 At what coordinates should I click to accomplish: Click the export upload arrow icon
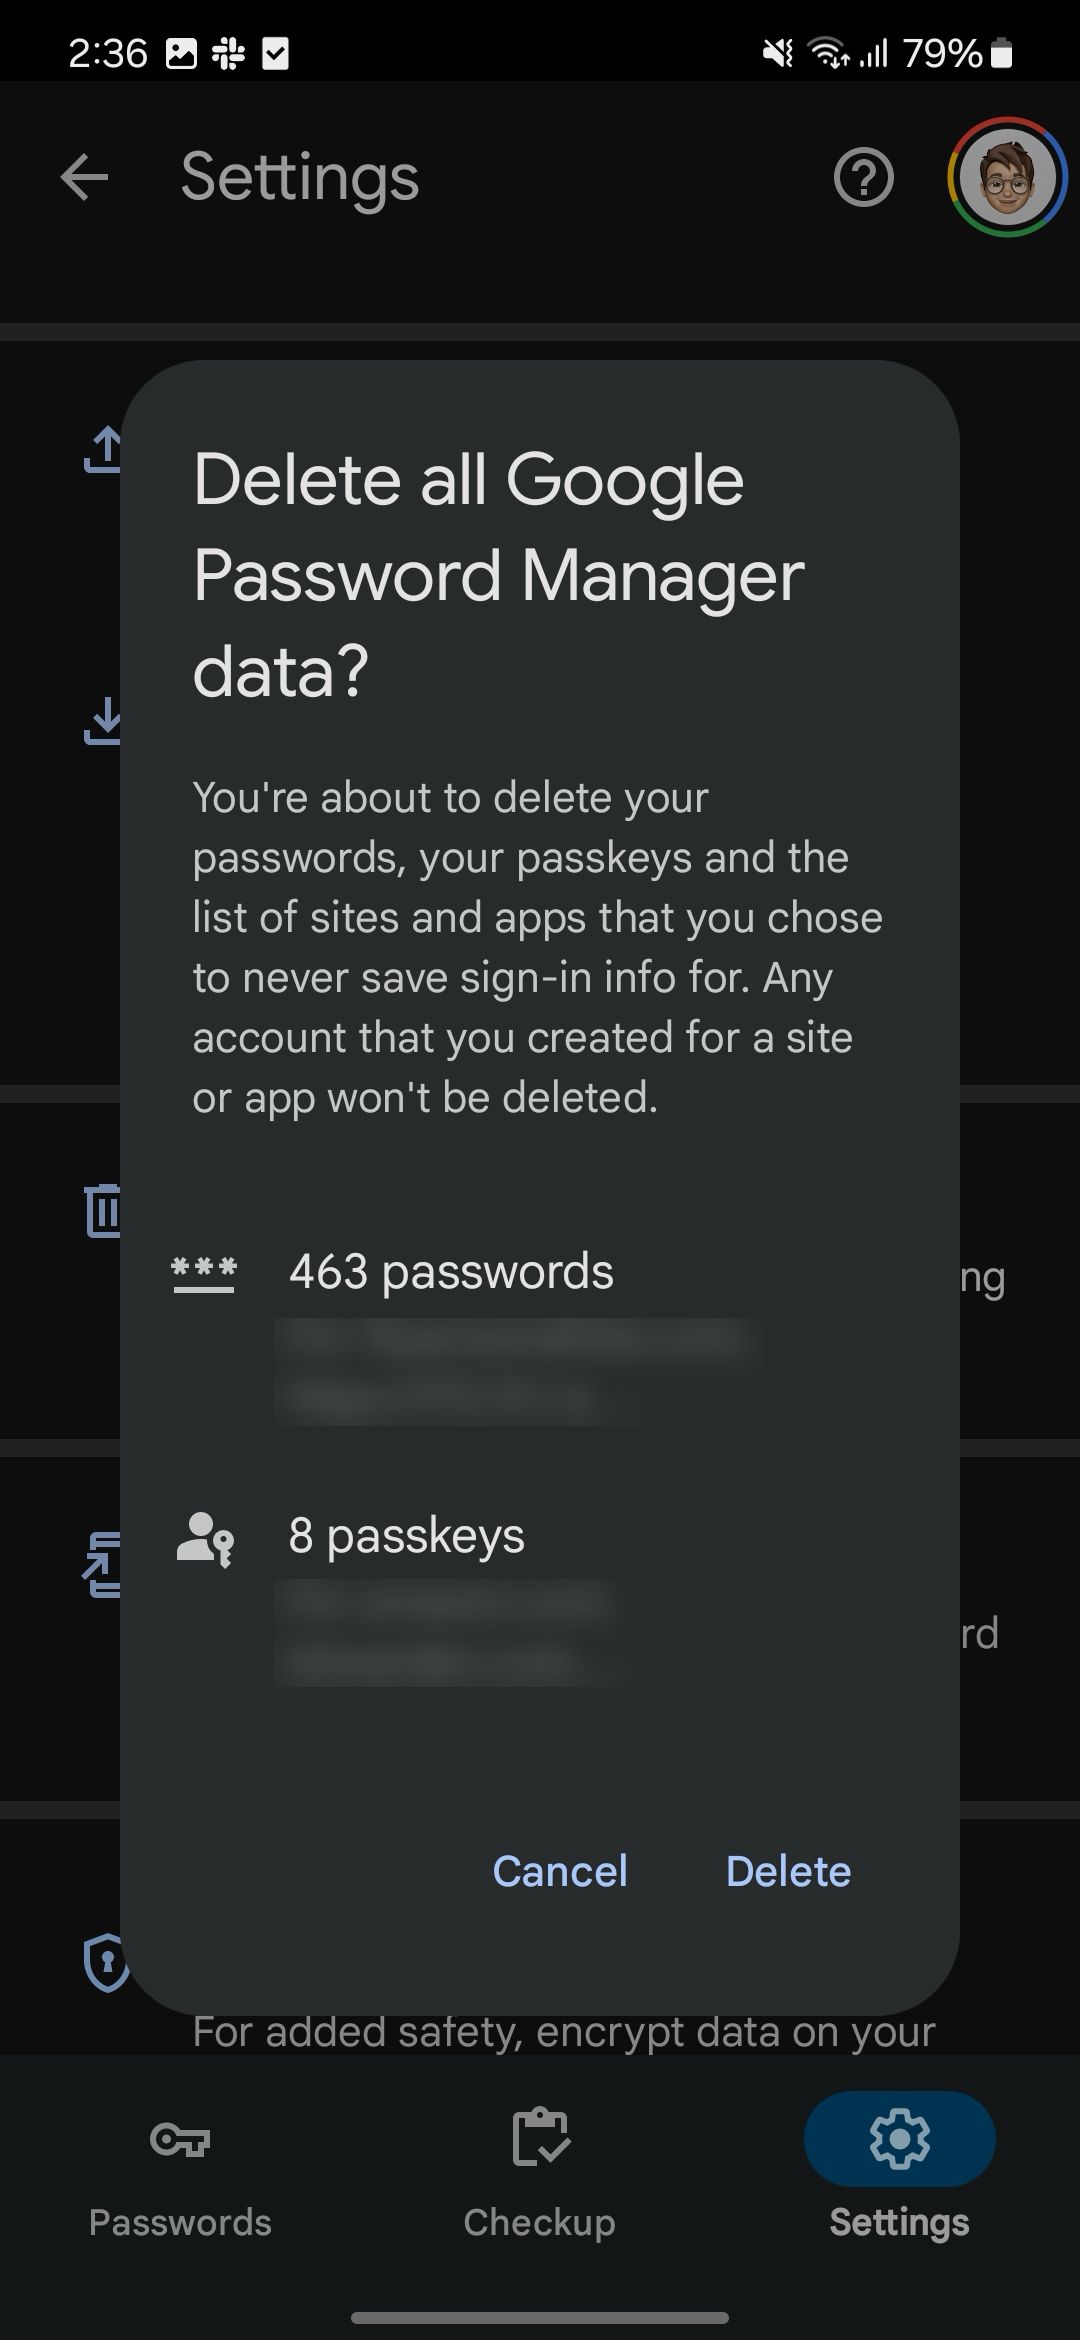point(103,450)
